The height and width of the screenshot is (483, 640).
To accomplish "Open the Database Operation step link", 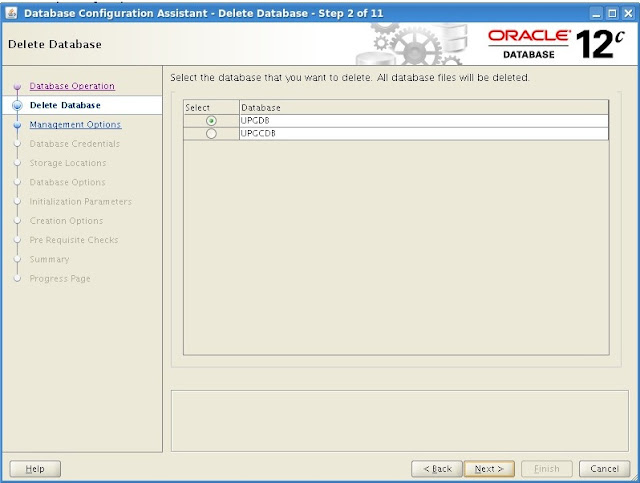I will pyautogui.click(x=72, y=86).
